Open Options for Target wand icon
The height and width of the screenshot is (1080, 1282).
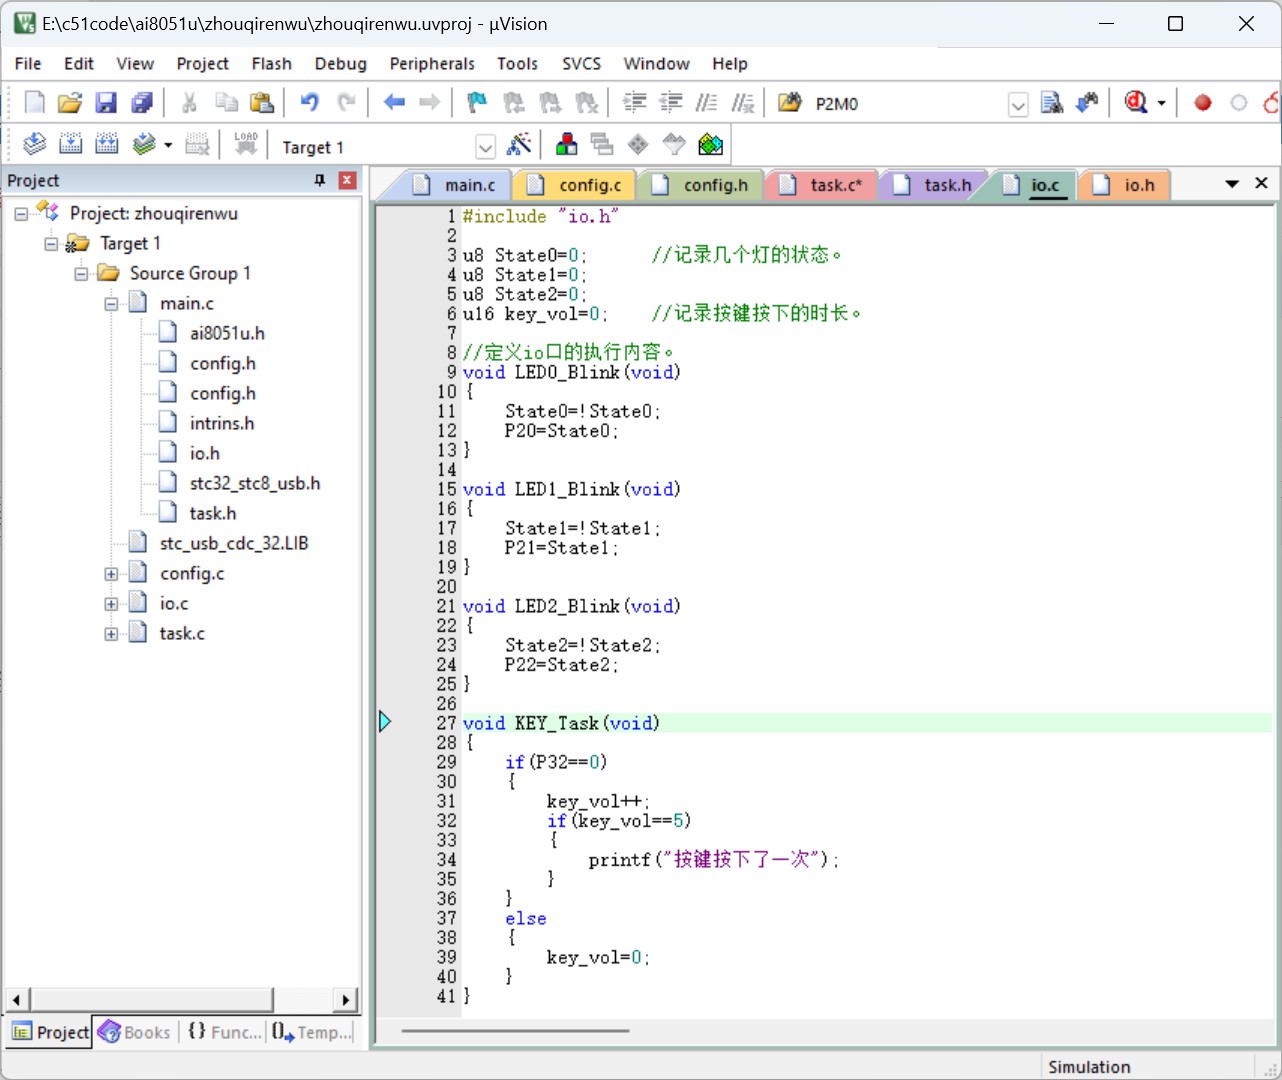[519, 145]
